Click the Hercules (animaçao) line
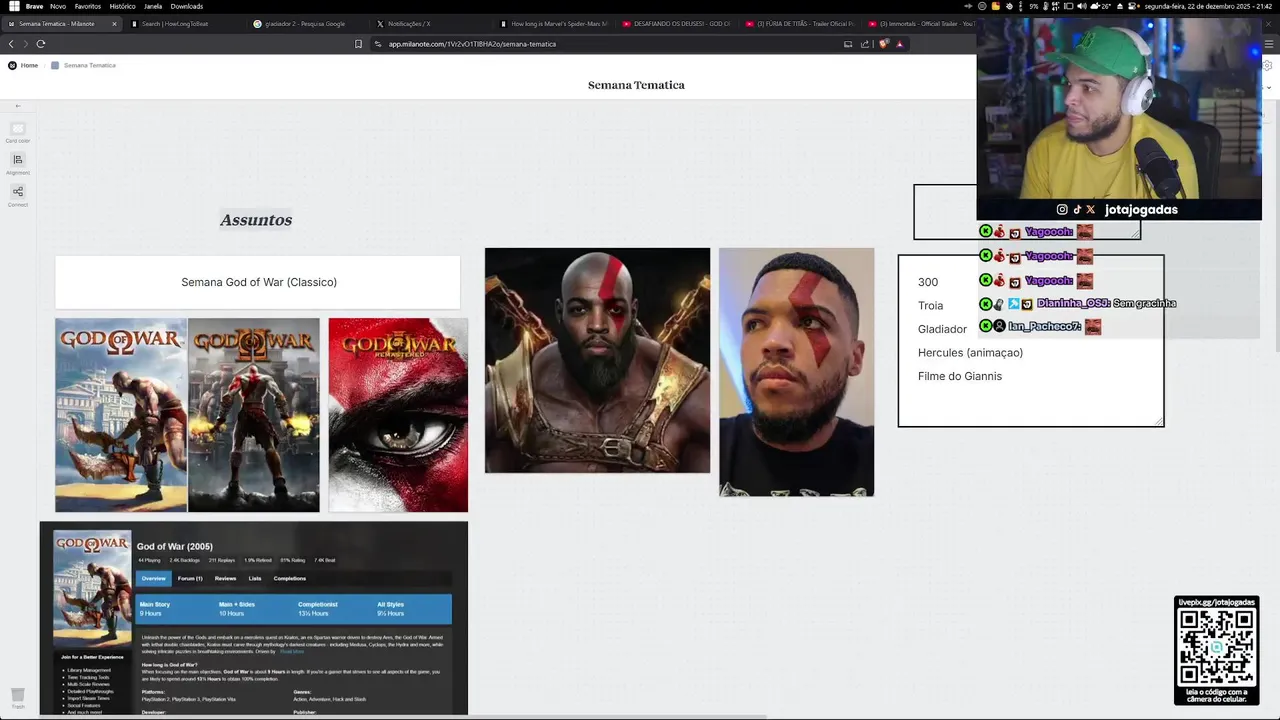The height and width of the screenshot is (720, 1280). [970, 353]
